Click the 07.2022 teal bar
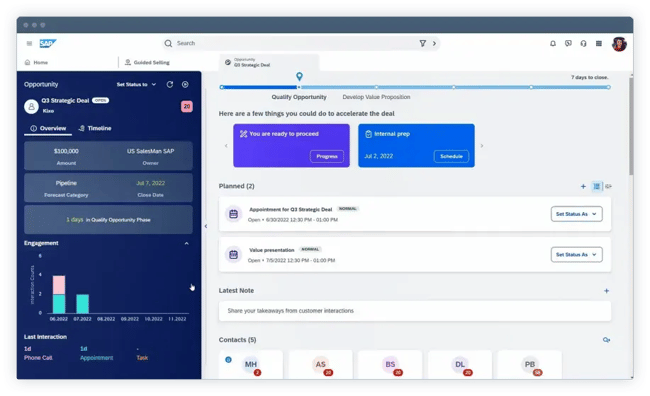 tap(82, 304)
